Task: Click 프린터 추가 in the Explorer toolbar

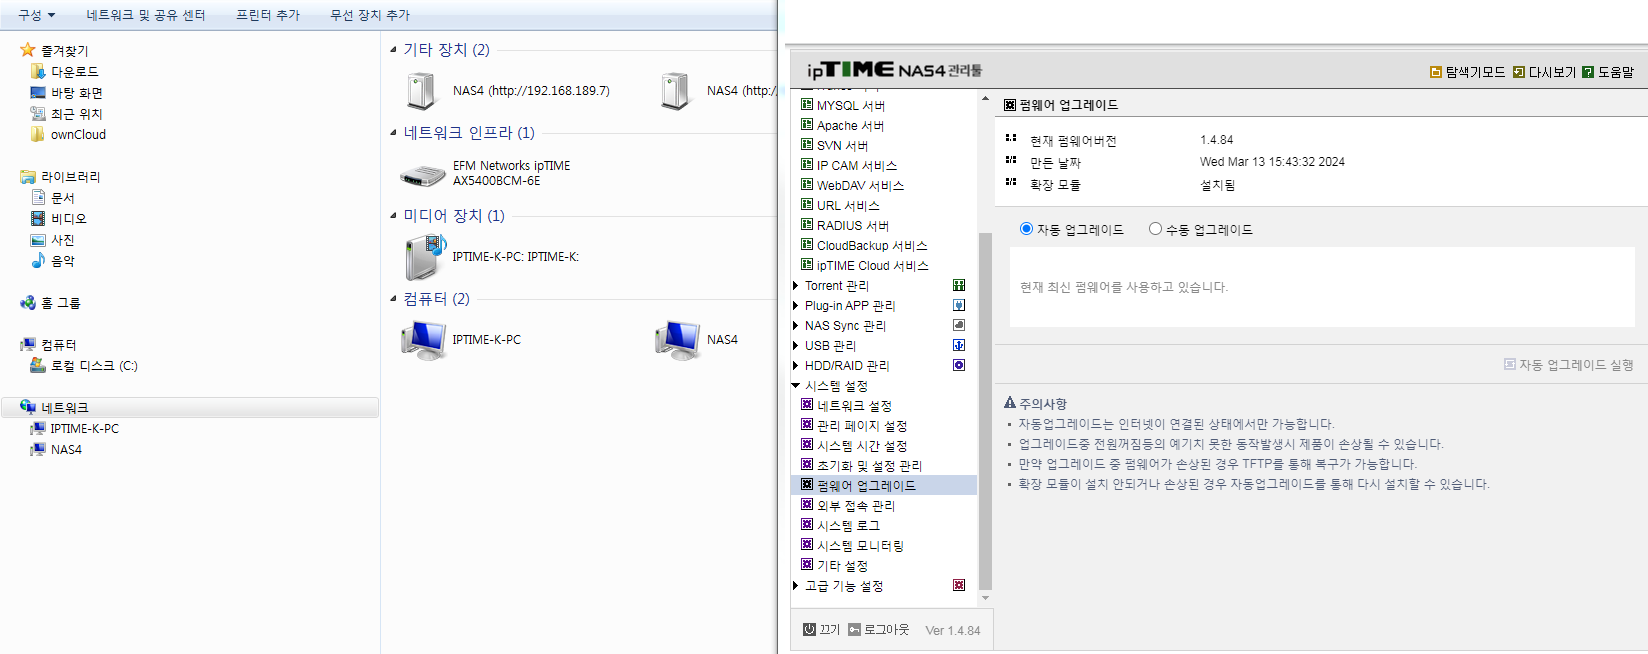Action: point(268,15)
